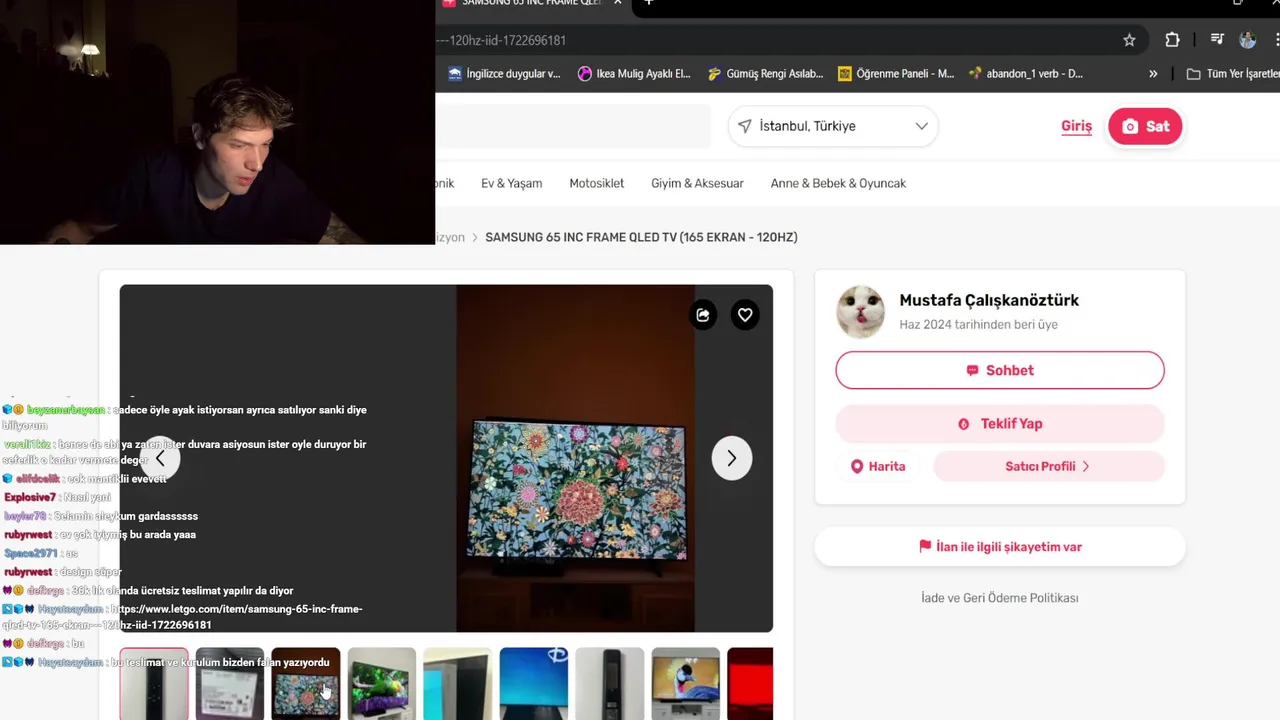Open seller cat avatar picture
1280x720 pixels.
[860, 311]
